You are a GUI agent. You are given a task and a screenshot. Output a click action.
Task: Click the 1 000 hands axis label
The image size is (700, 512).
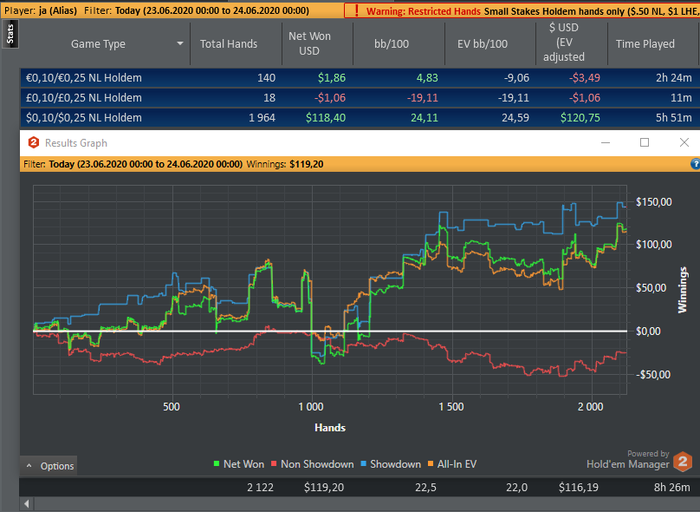[311, 407]
